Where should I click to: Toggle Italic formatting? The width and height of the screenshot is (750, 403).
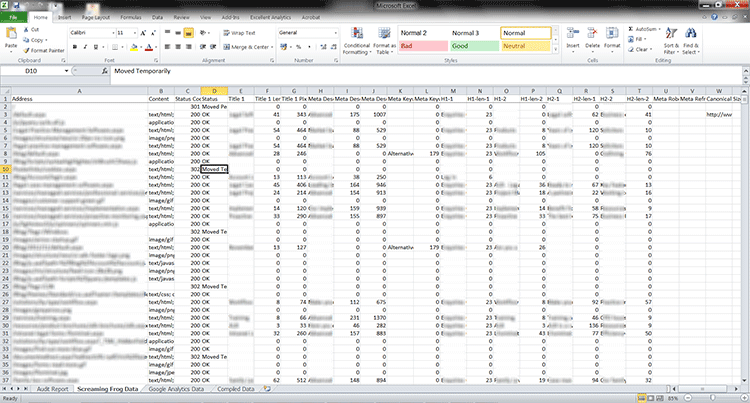coord(87,47)
